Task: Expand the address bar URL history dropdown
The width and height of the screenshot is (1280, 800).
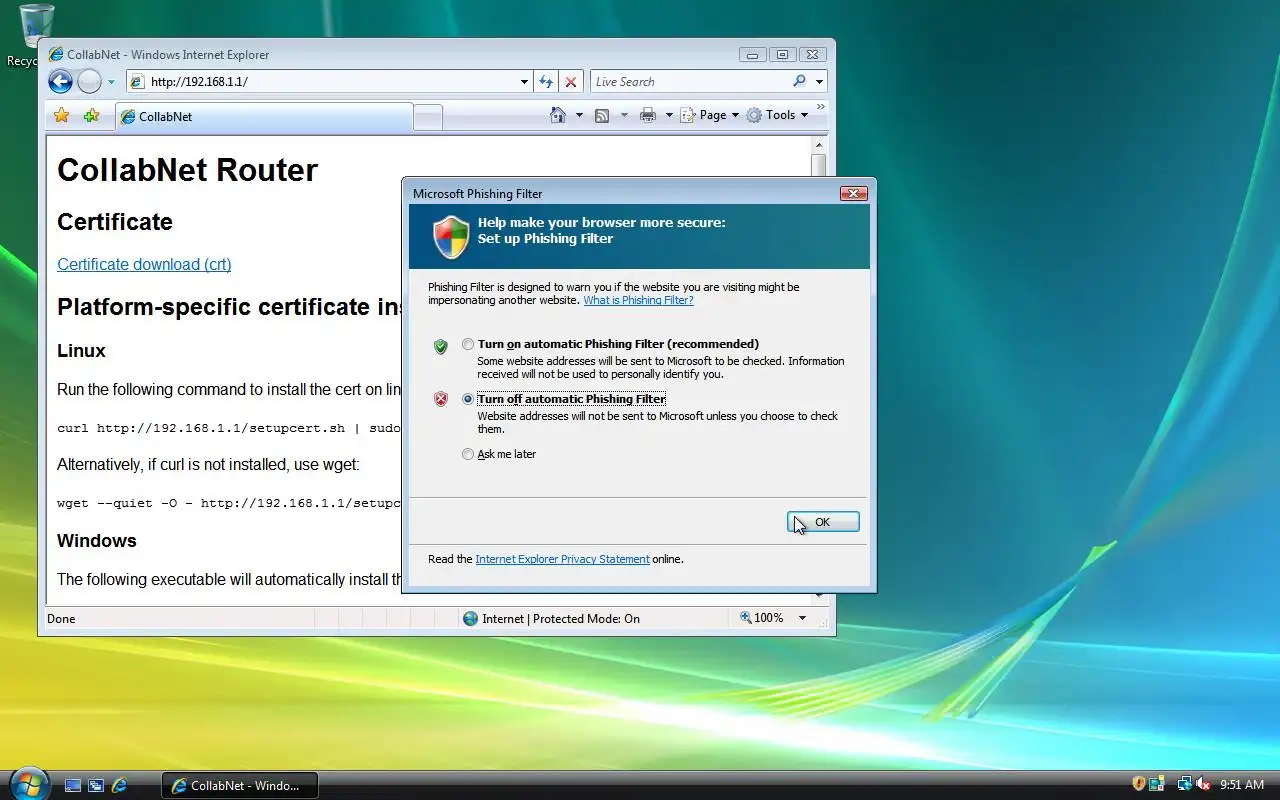Action: (525, 82)
